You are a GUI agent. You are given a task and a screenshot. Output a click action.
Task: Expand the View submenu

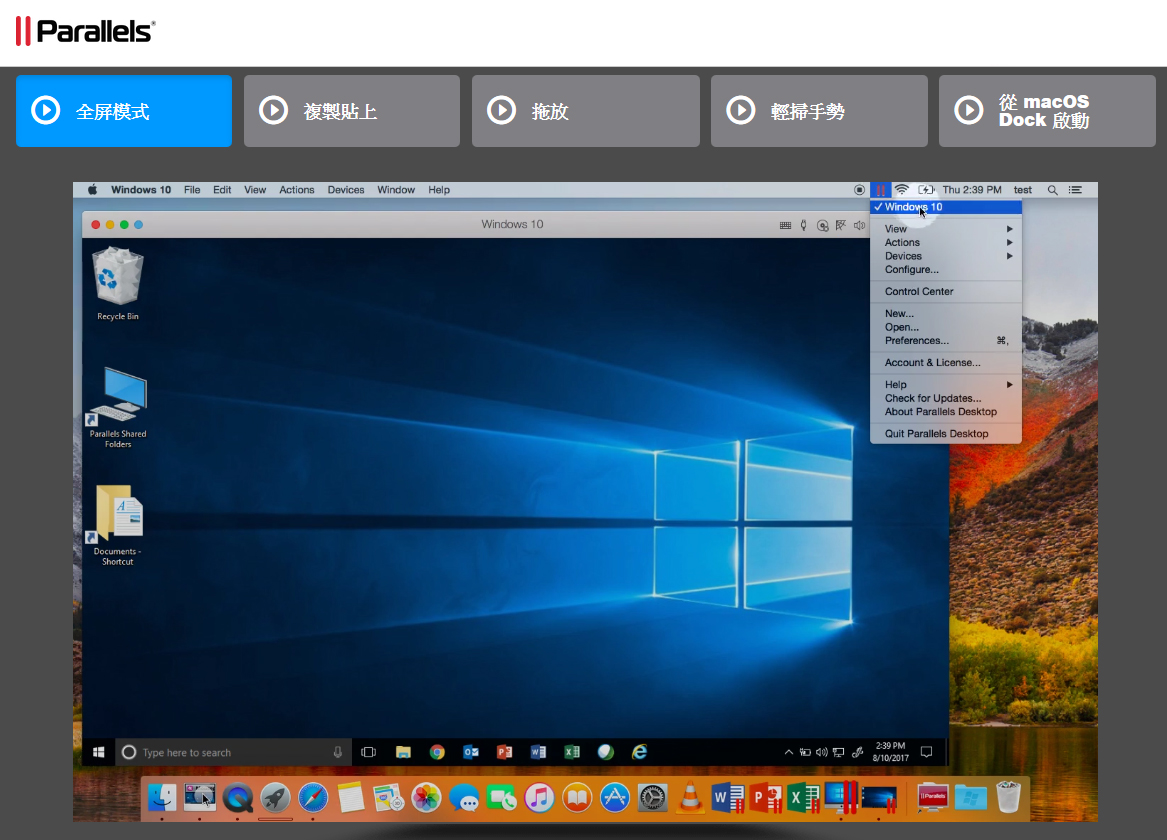click(945, 229)
